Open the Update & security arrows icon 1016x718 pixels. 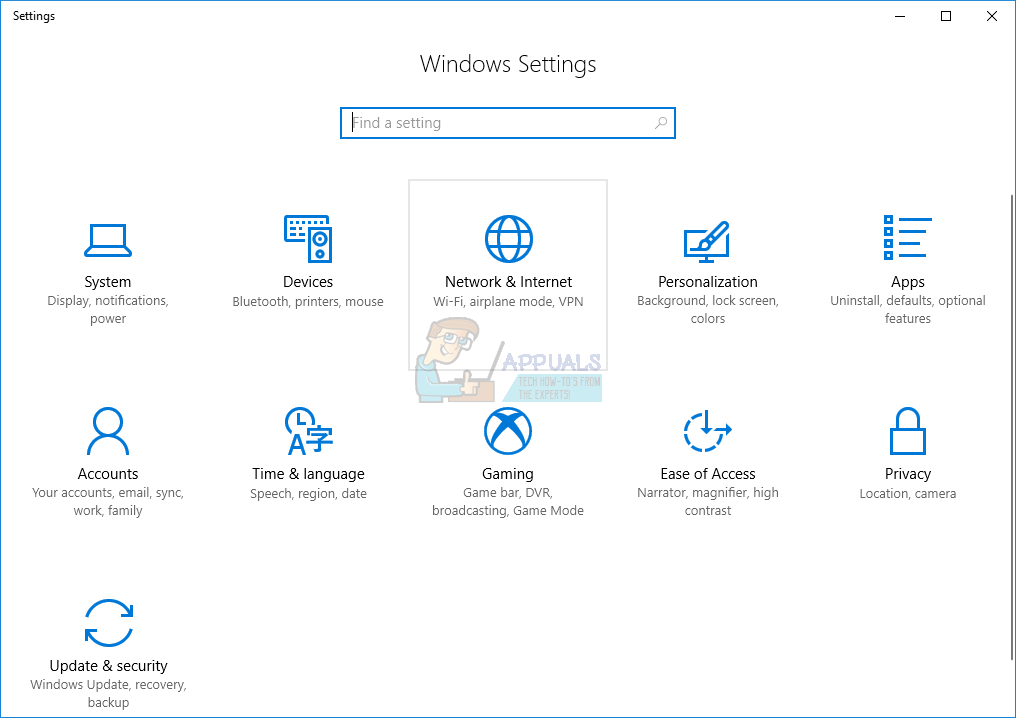coord(109,623)
